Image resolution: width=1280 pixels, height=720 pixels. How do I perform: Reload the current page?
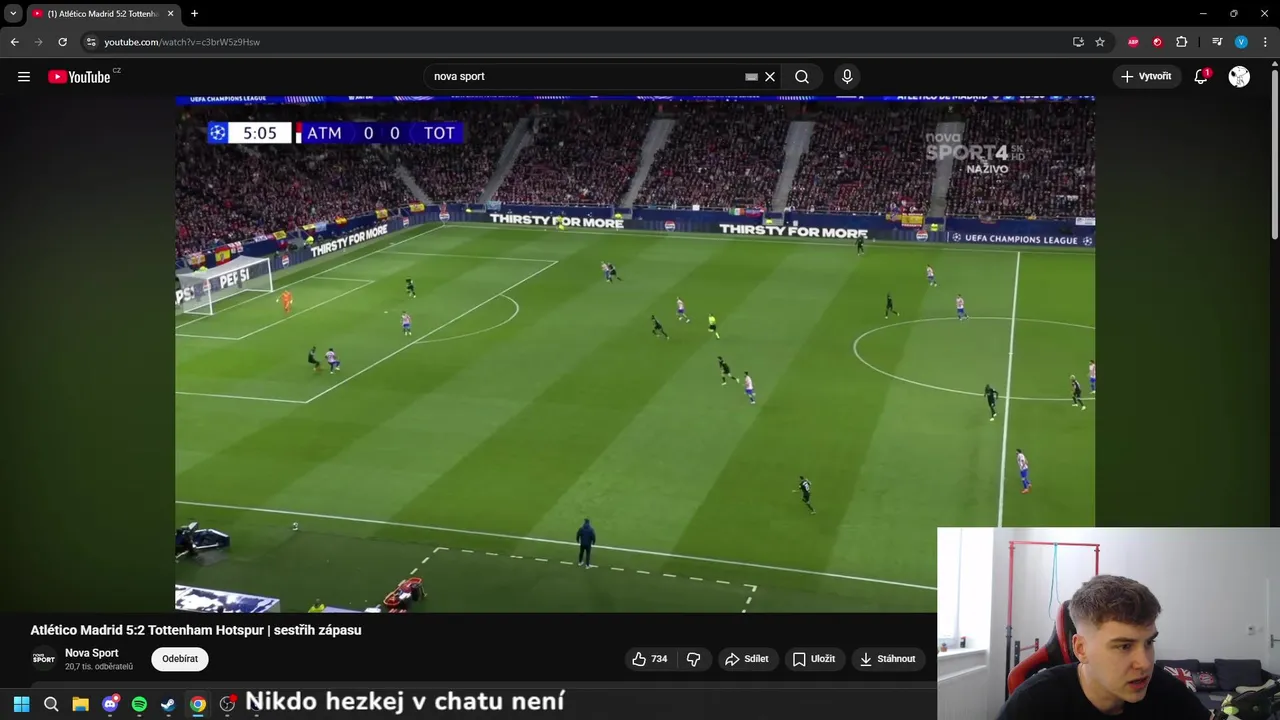[62, 42]
